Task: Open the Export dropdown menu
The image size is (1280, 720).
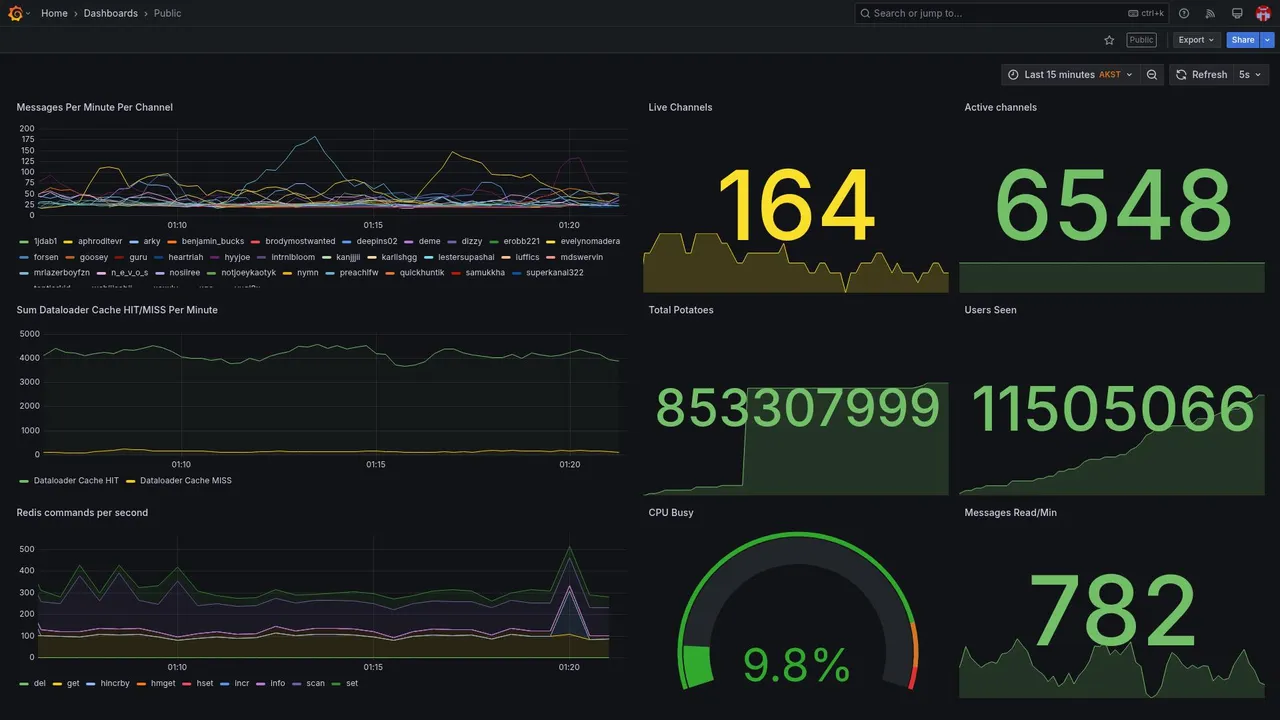Action: click(1197, 40)
